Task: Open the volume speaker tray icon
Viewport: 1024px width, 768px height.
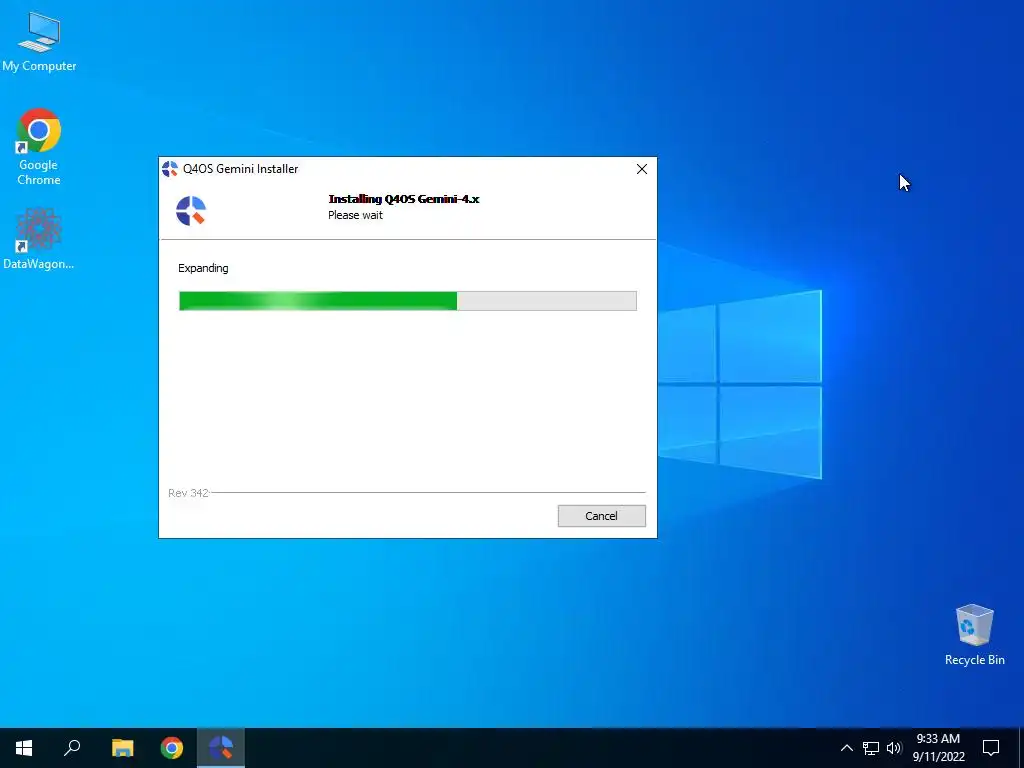Action: (x=894, y=748)
